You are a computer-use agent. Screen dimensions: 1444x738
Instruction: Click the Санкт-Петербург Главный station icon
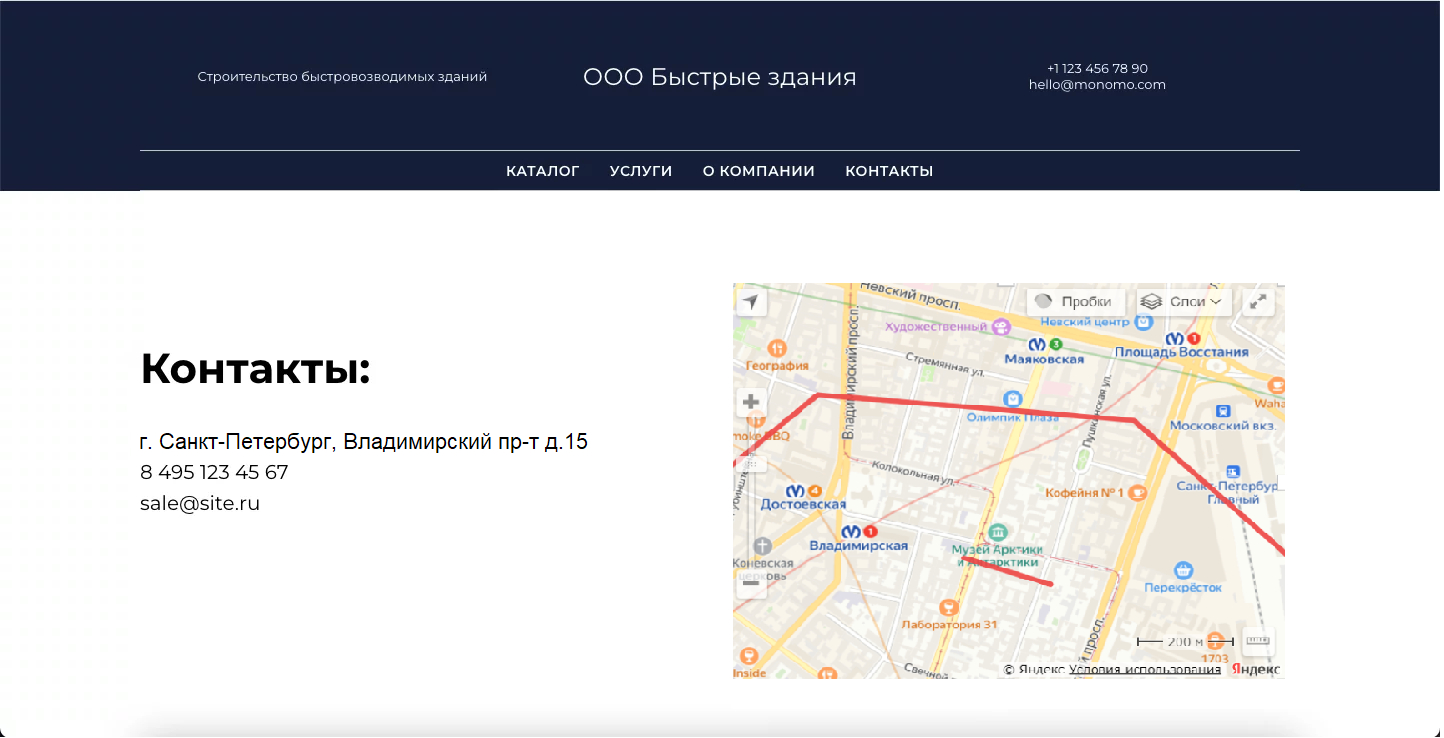pyautogui.click(x=1232, y=471)
